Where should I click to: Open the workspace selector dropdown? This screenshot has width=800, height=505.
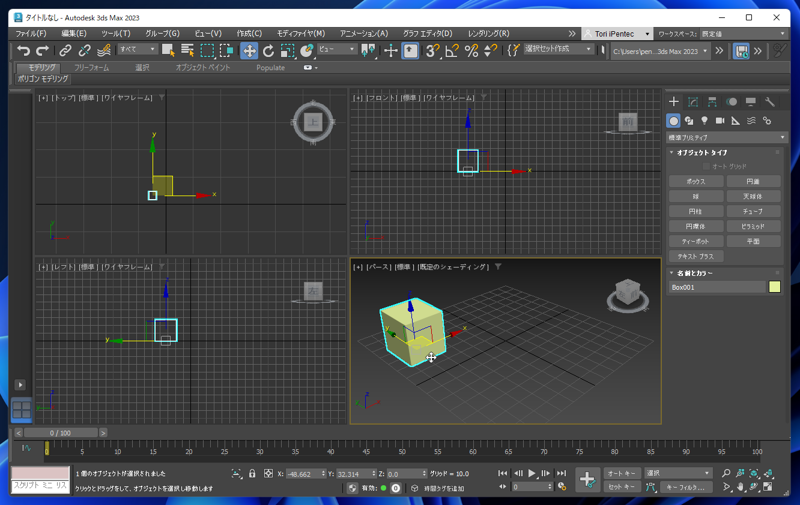tap(743, 34)
